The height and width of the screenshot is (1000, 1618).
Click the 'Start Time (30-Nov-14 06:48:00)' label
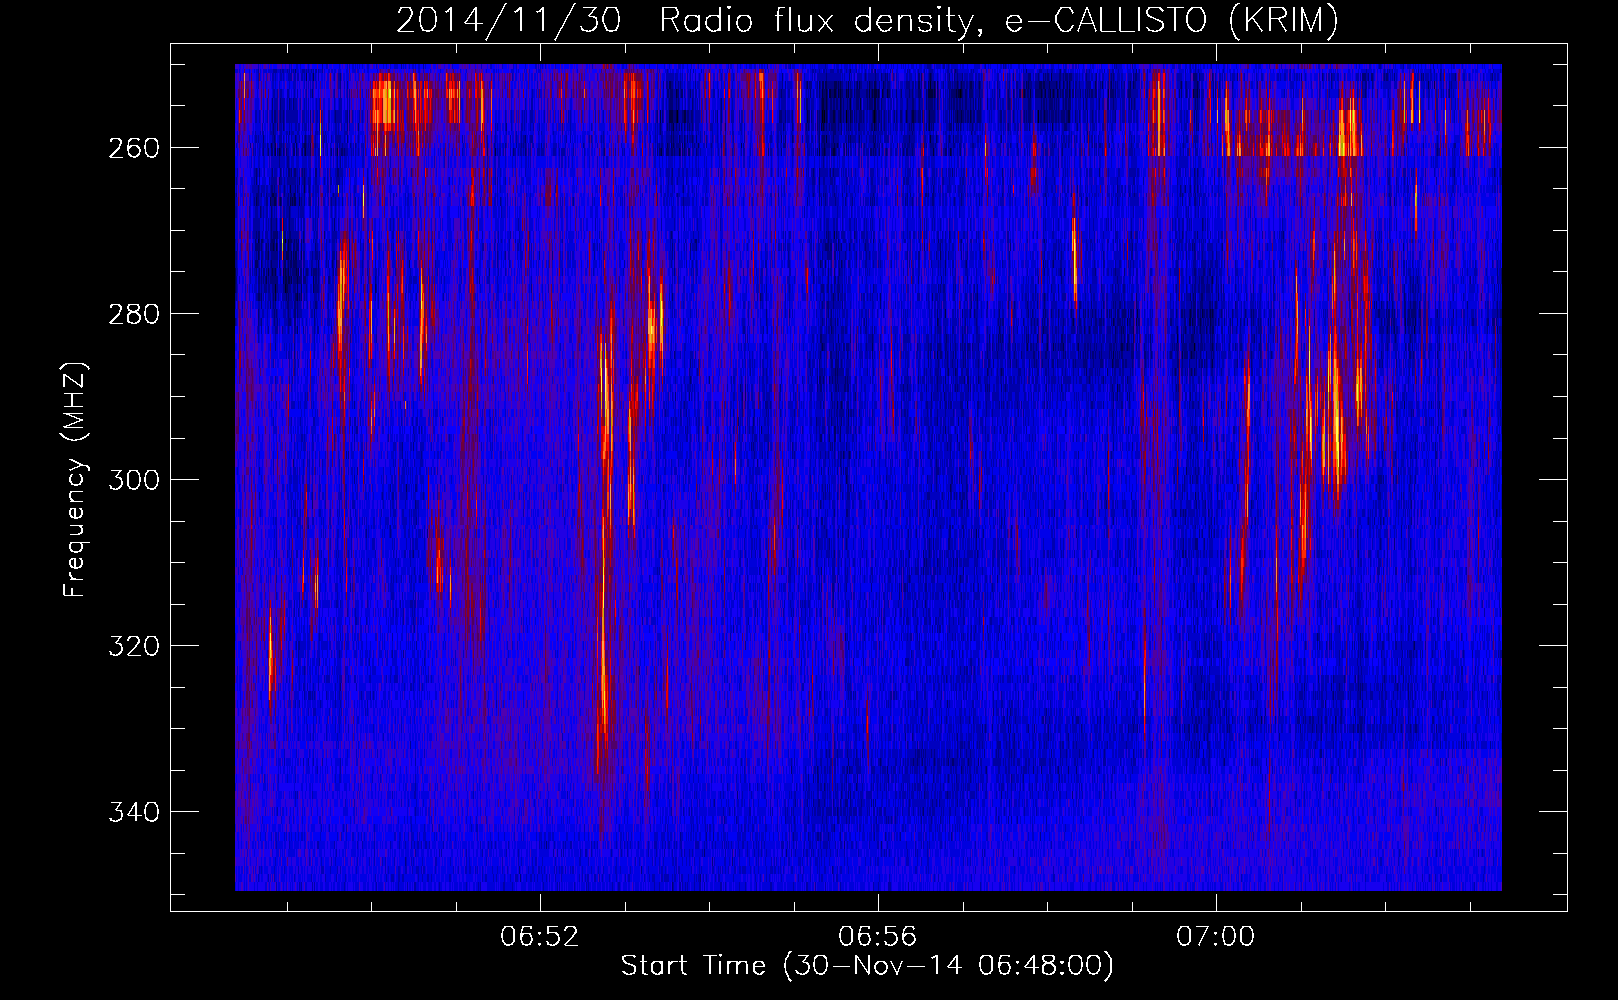pos(867,966)
